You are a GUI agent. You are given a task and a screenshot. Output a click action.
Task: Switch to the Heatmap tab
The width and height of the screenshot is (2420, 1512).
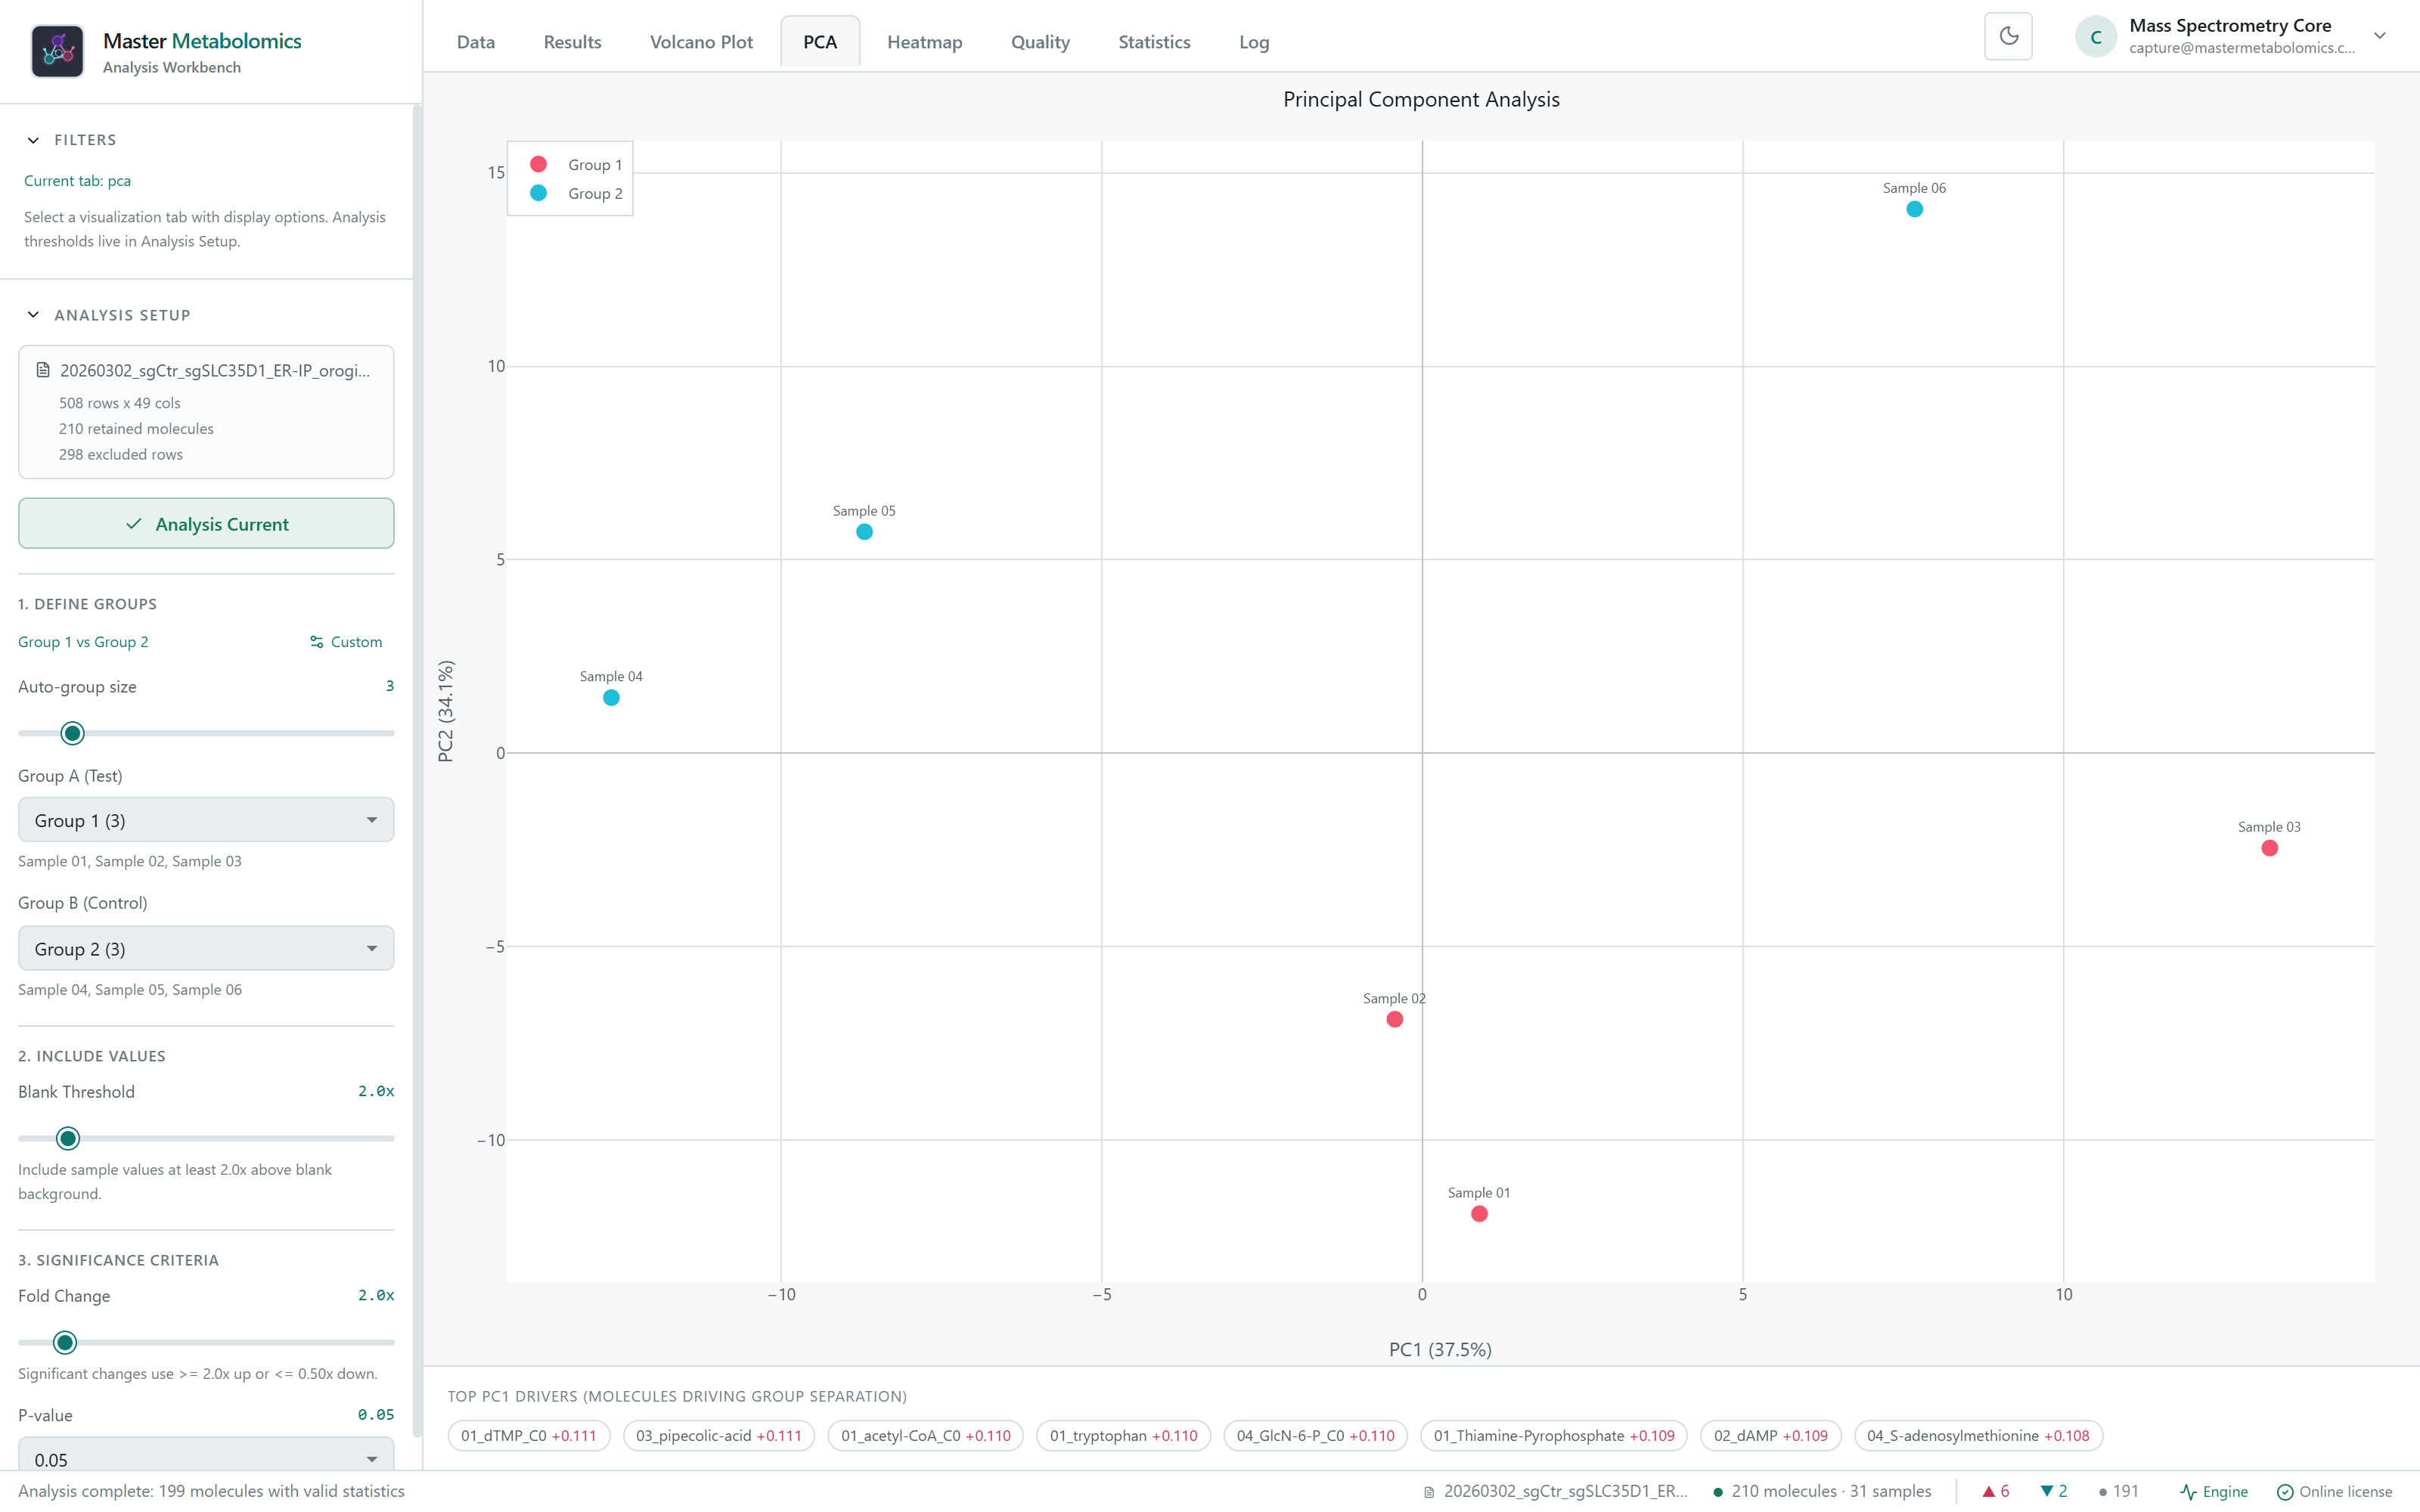924,42
